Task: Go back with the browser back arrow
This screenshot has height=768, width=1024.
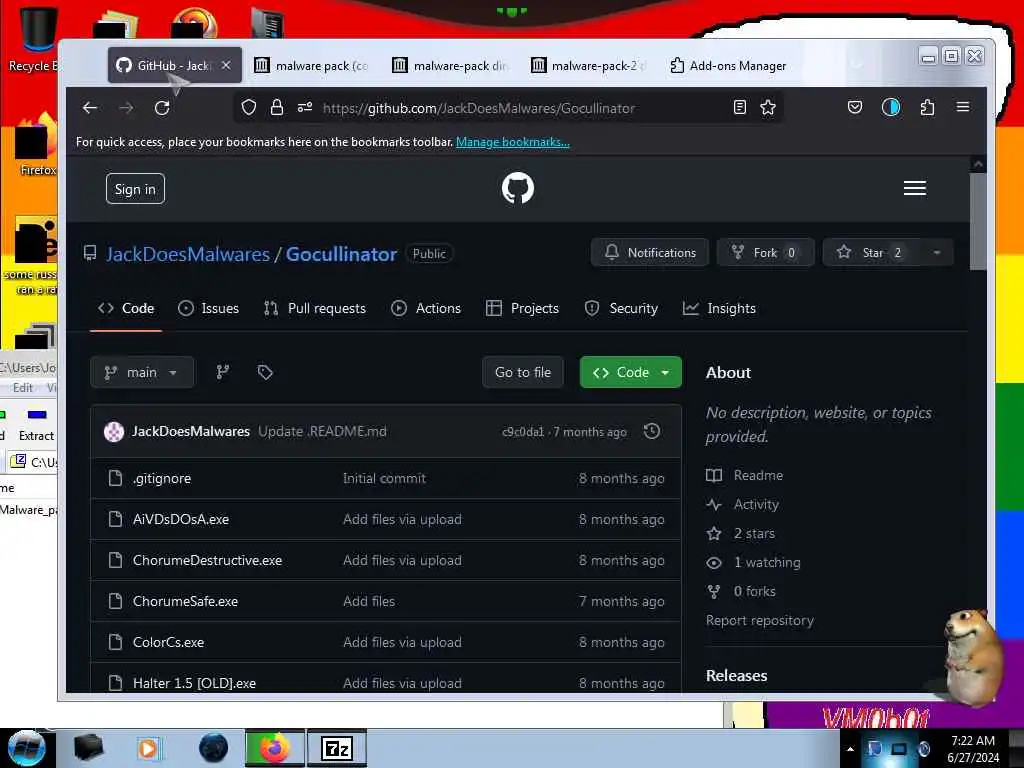Action: pos(90,108)
